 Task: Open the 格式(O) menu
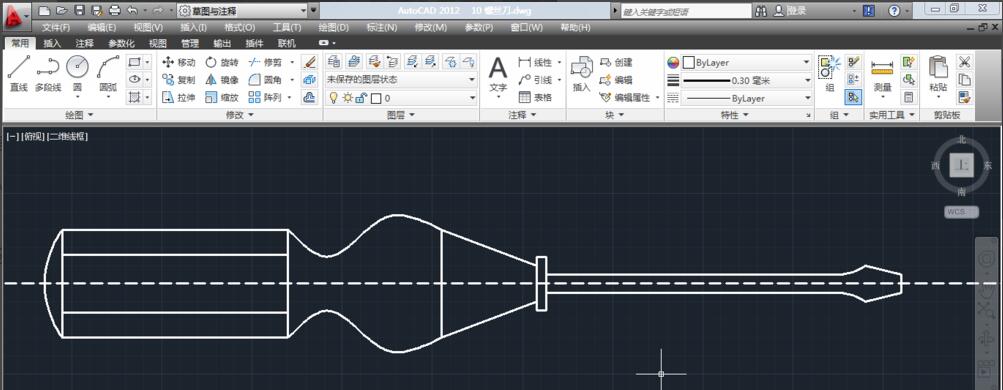click(x=240, y=27)
